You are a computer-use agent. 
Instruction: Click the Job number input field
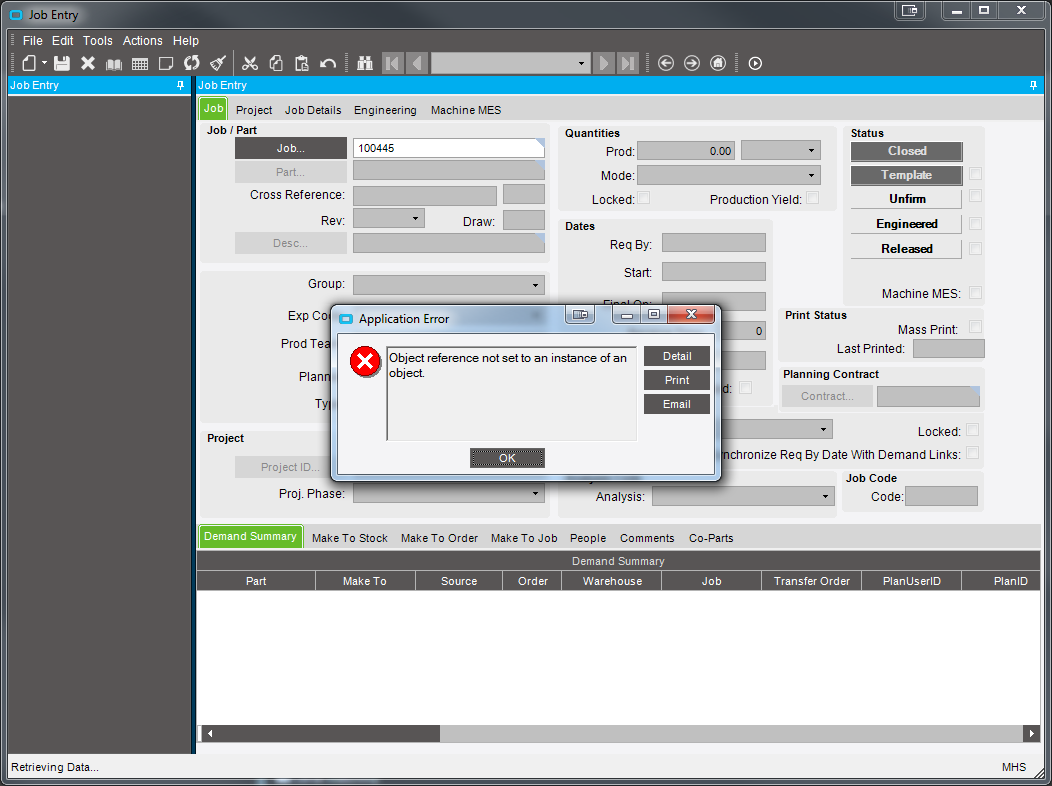tap(448, 148)
